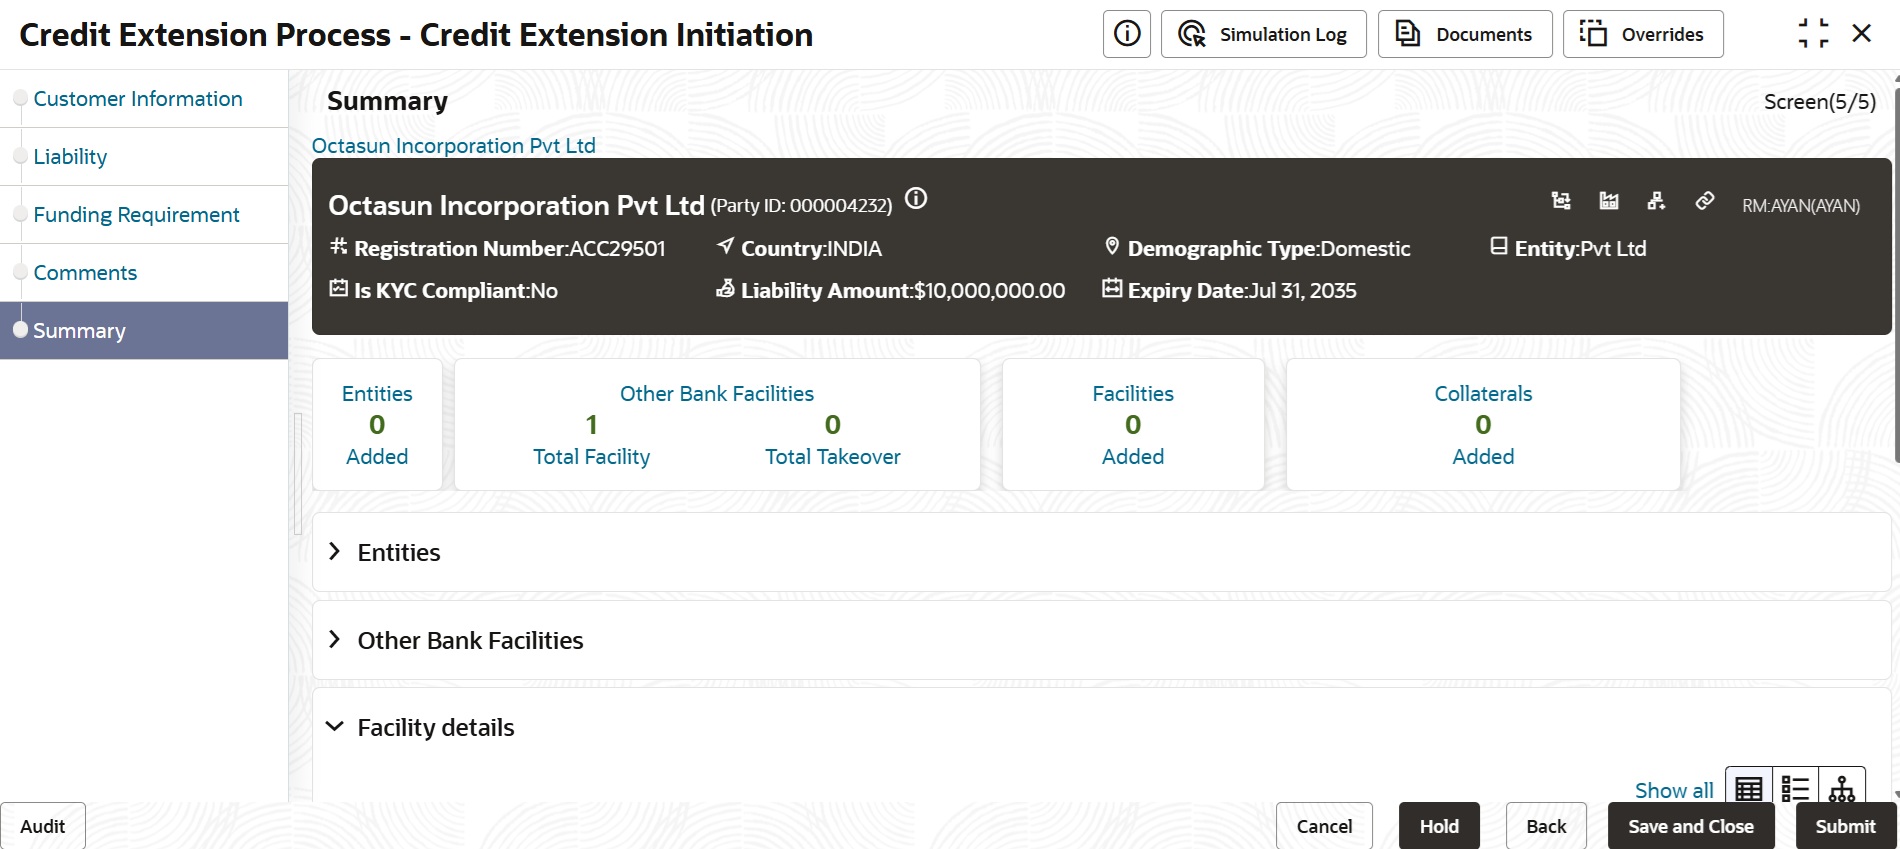Click the KYC Compliant calendar icon

(x=339, y=288)
